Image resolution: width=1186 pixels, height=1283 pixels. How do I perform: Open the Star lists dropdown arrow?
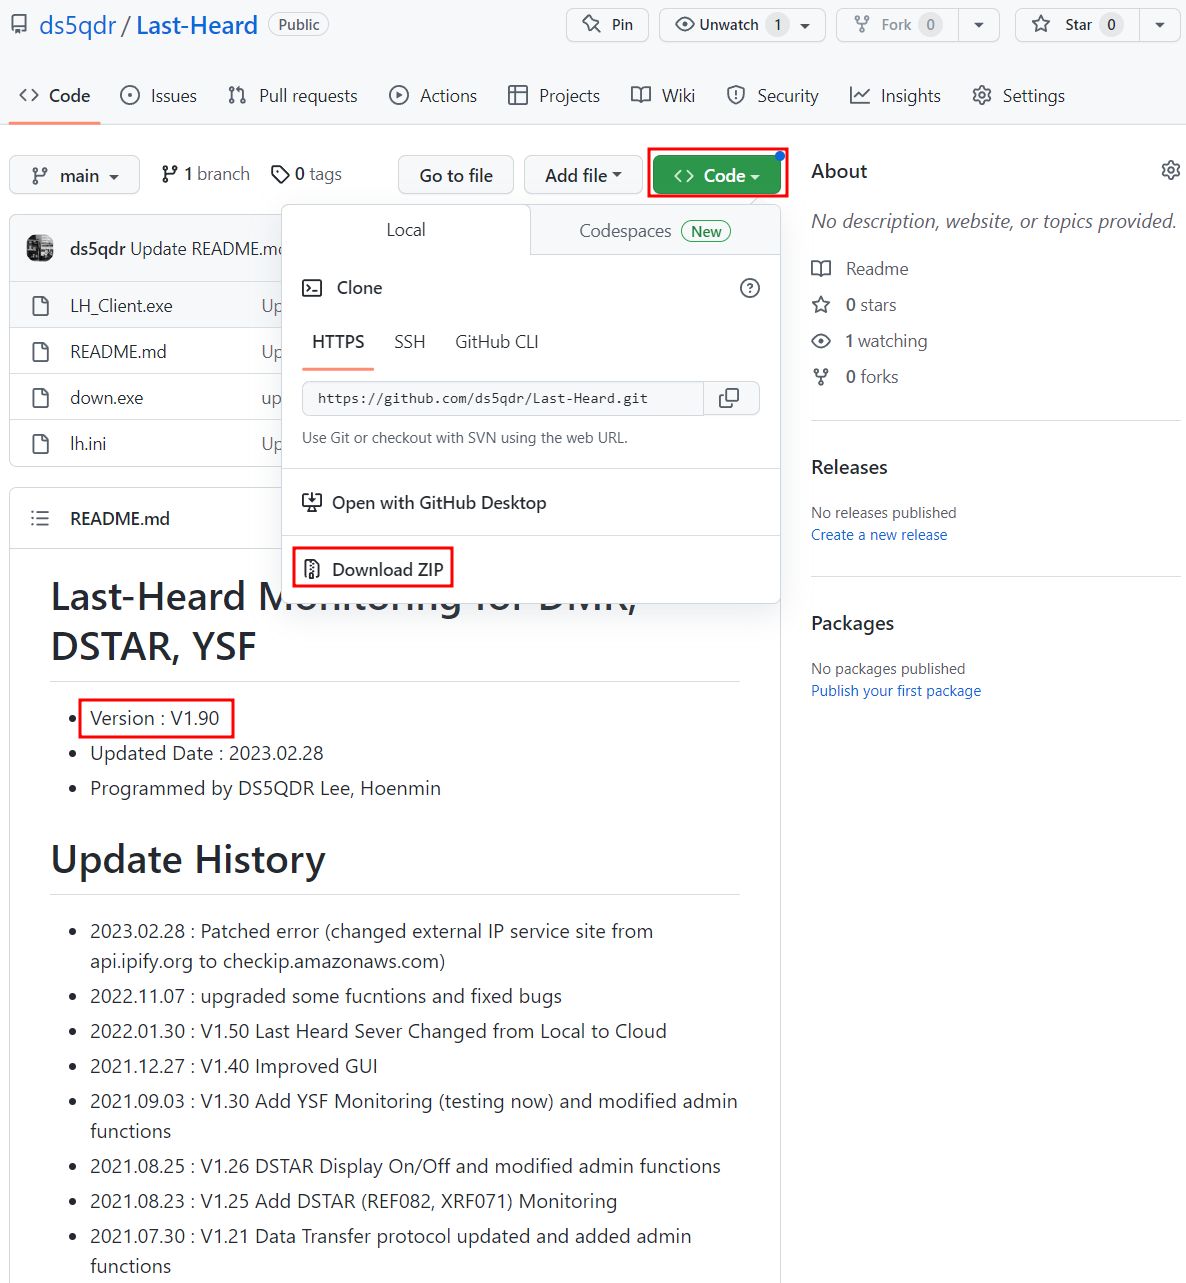(1160, 25)
